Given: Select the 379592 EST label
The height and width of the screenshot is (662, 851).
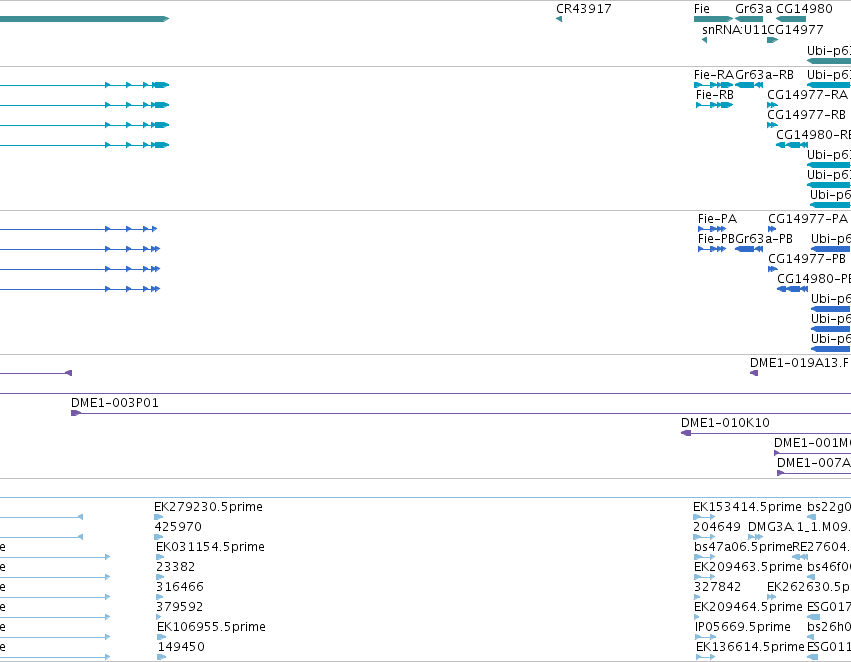Looking at the screenshot, I should [180, 606].
